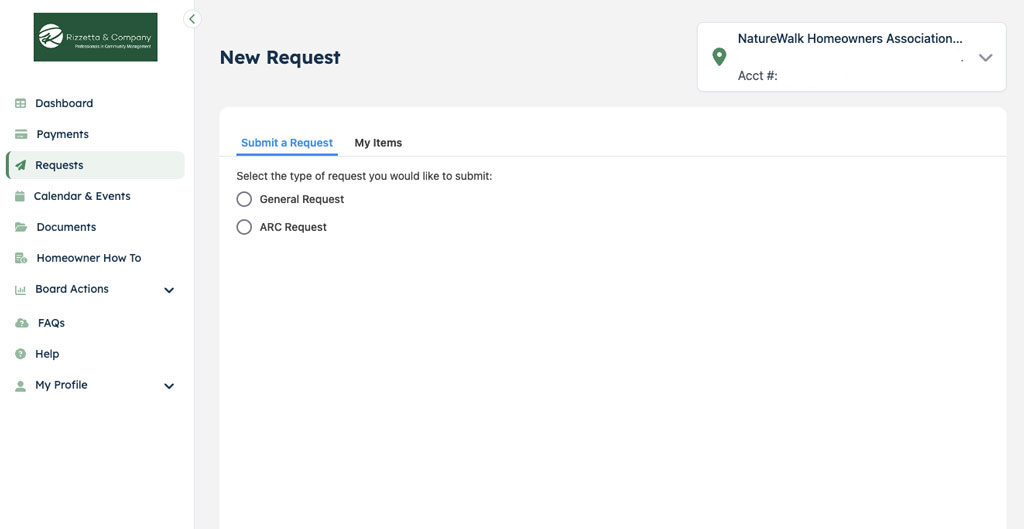Click the Requests paper plane icon
The image size is (1024, 529).
[x=20, y=165]
